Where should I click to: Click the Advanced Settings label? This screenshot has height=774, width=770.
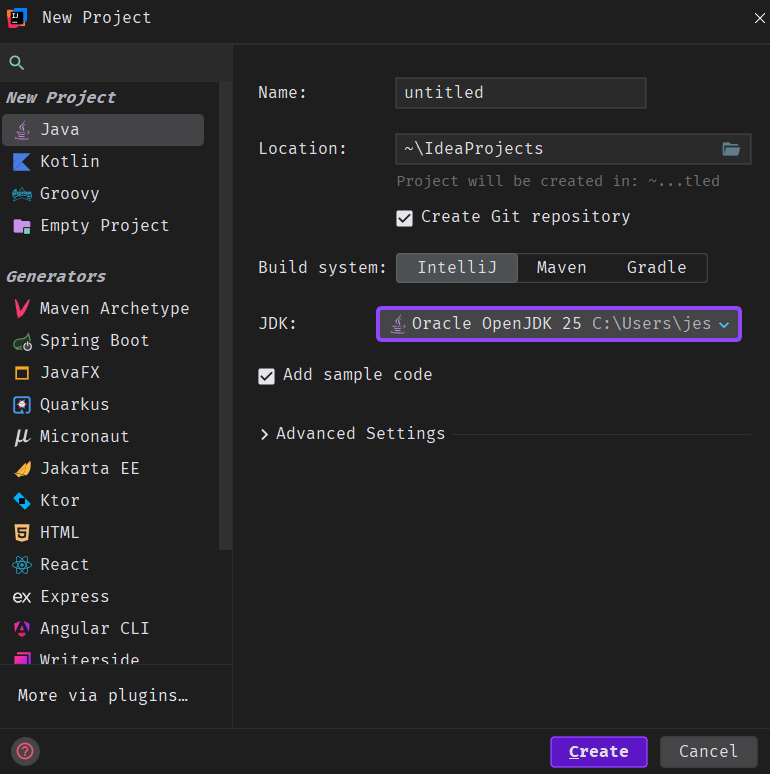(360, 434)
